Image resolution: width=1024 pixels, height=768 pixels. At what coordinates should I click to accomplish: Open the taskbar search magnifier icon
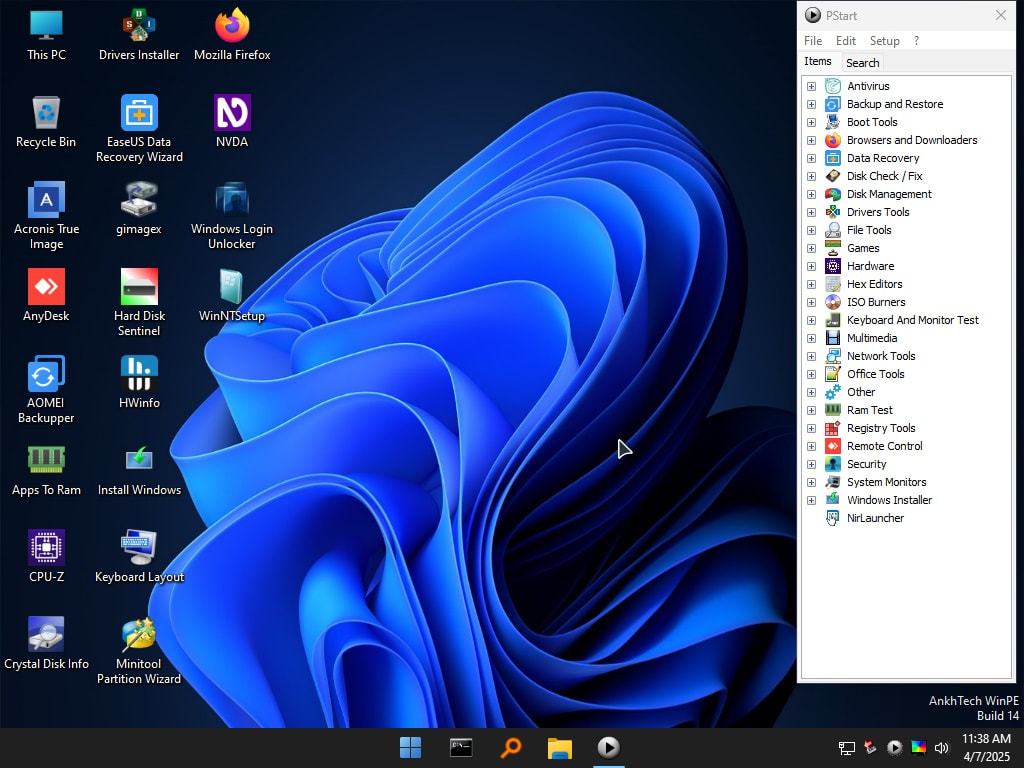click(x=510, y=747)
